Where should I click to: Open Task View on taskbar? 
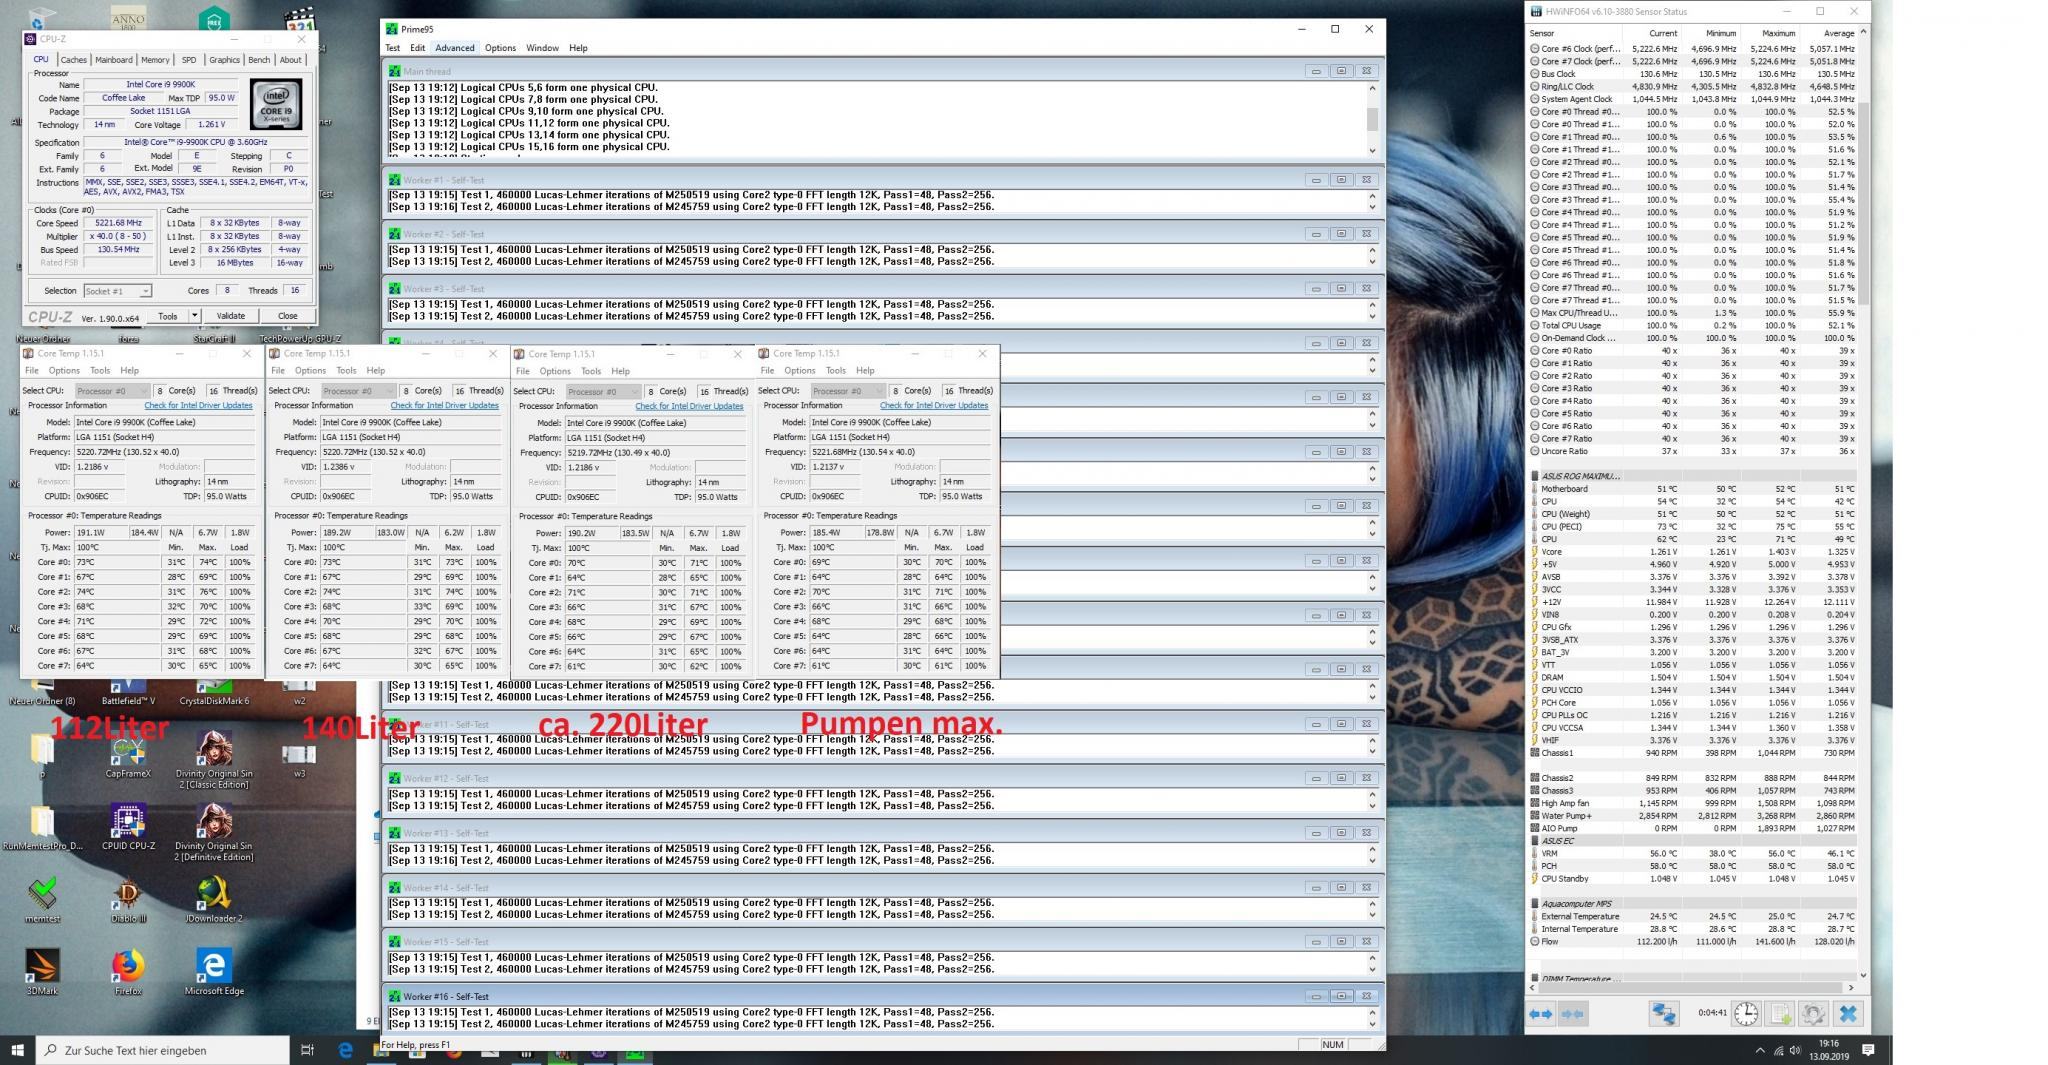[x=307, y=1050]
